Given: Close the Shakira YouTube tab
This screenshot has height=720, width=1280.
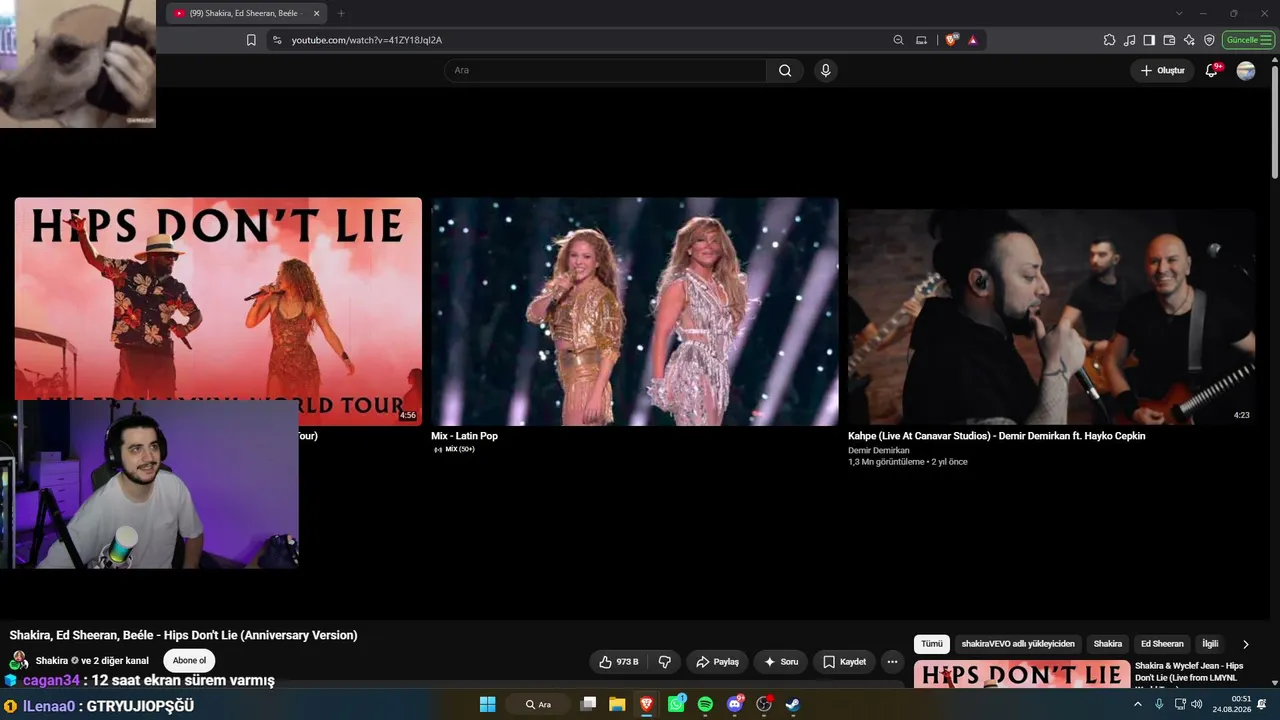Looking at the screenshot, I should tap(317, 13).
